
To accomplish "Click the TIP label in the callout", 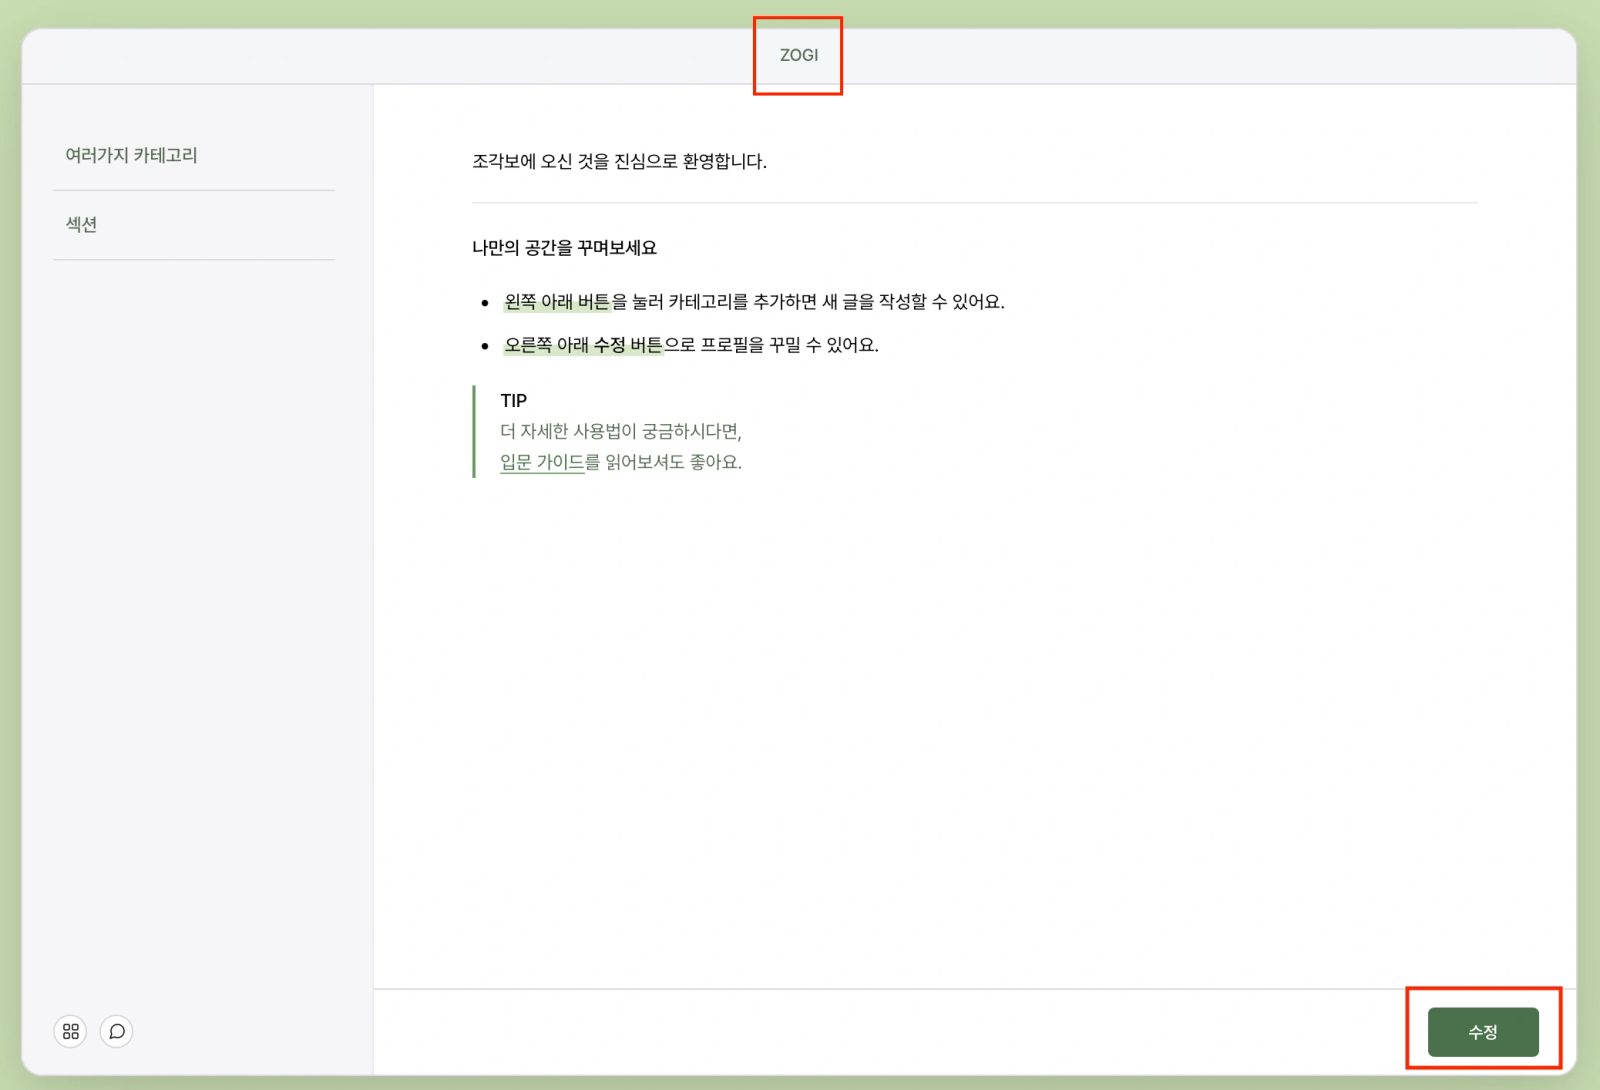I will pyautogui.click(x=513, y=400).
